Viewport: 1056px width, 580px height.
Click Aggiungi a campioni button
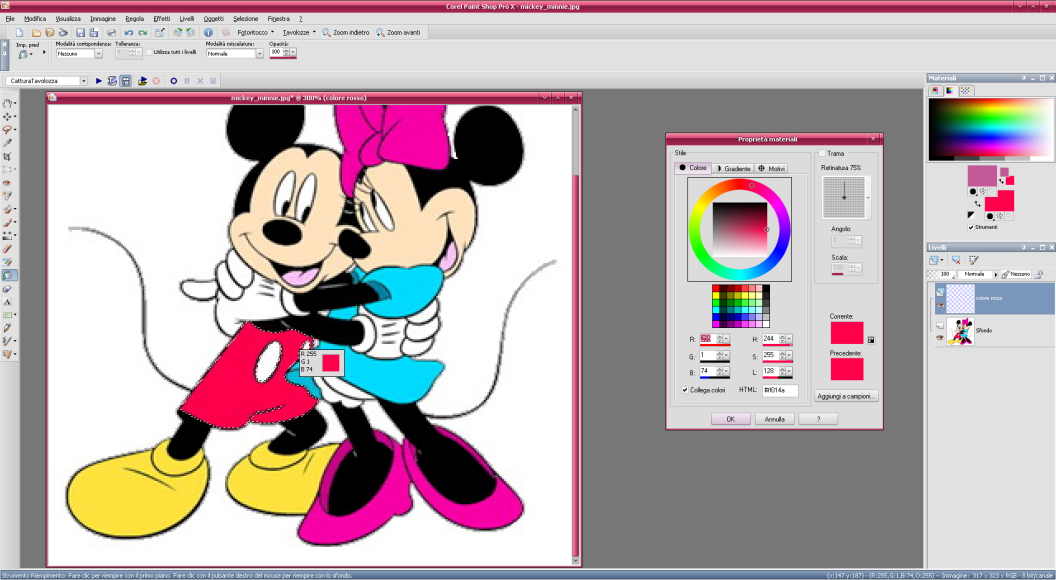tap(847, 396)
